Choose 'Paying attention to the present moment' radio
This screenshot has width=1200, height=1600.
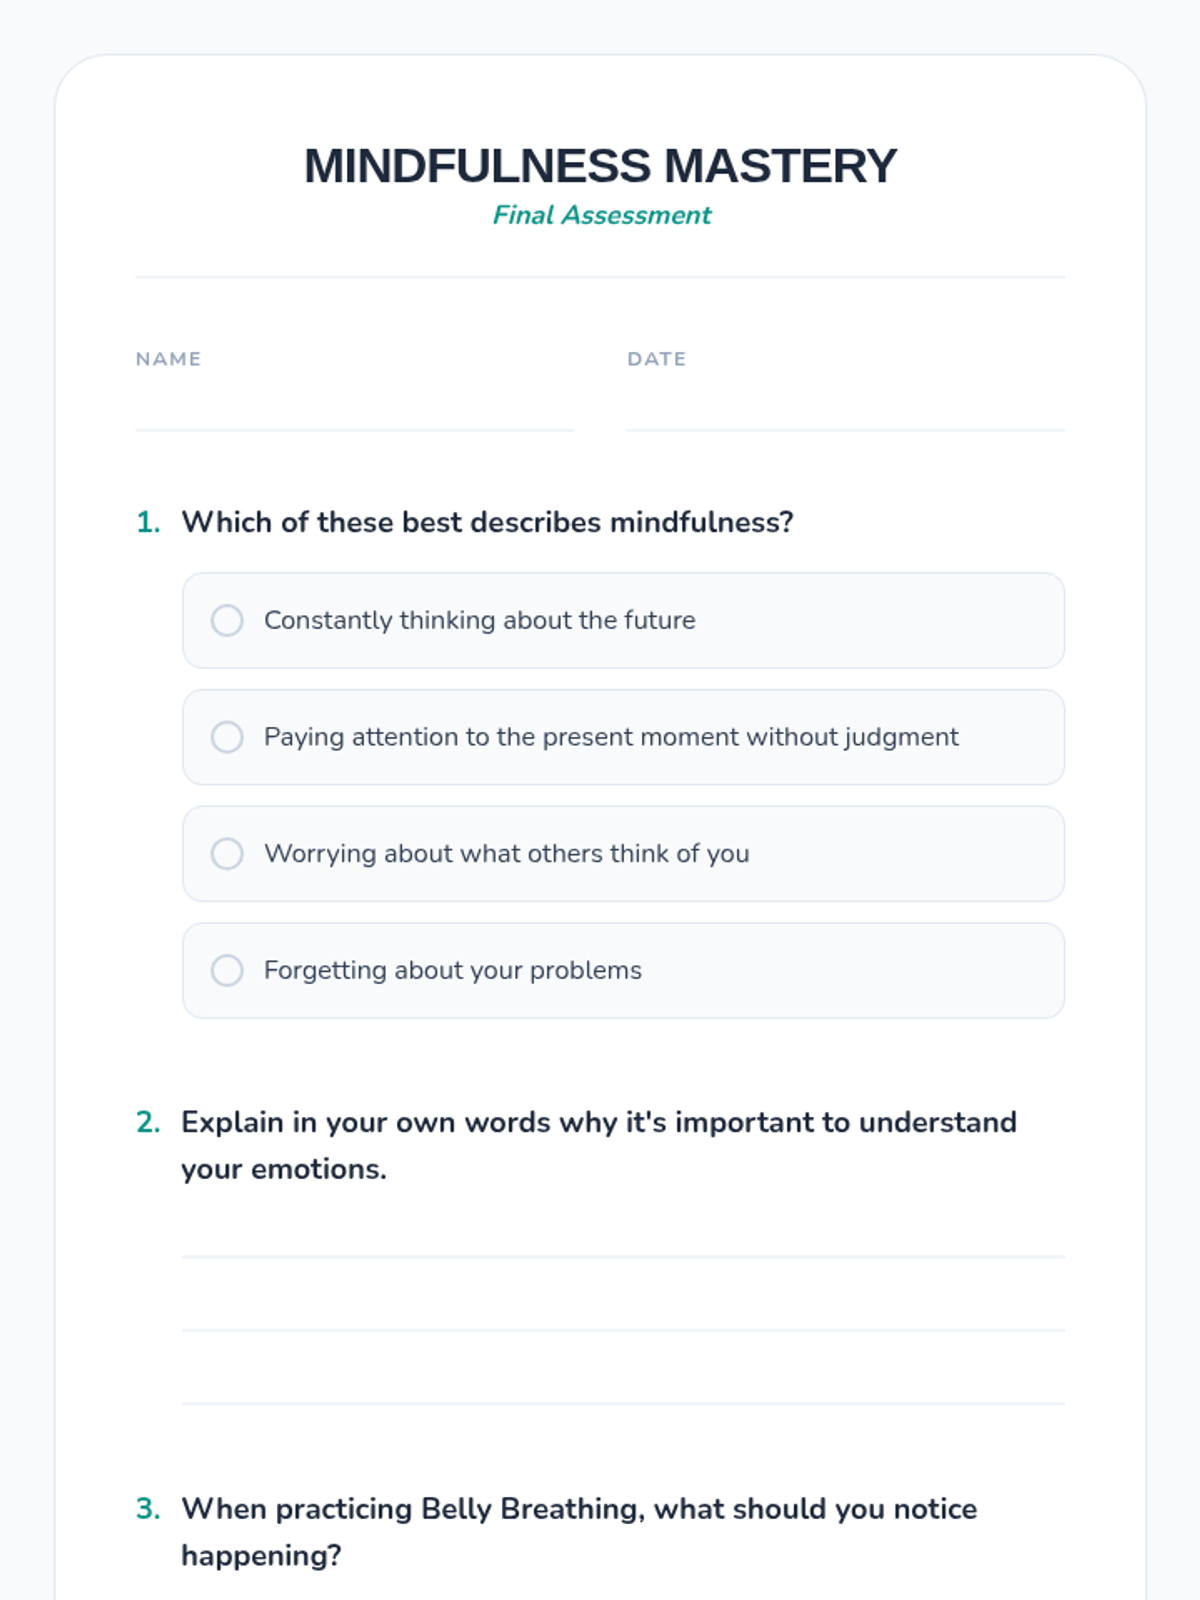pos(227,737)
